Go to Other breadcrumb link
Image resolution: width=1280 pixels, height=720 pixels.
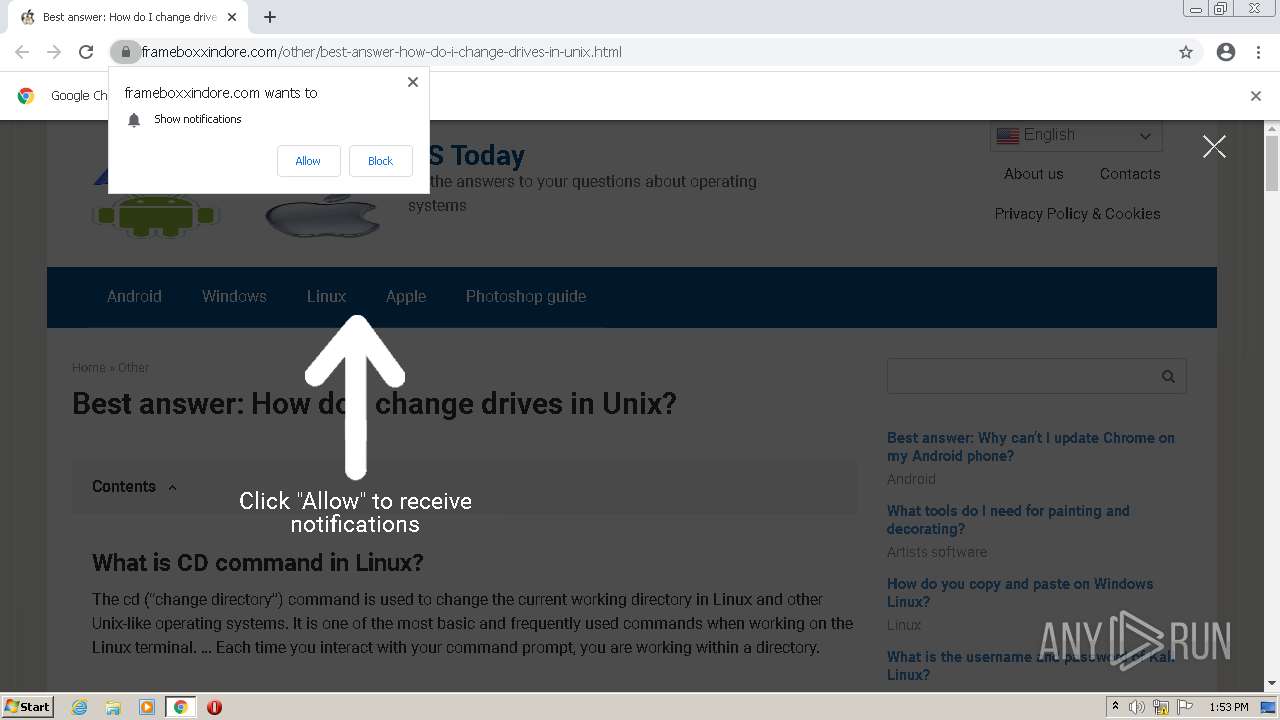tap(133, 367)
